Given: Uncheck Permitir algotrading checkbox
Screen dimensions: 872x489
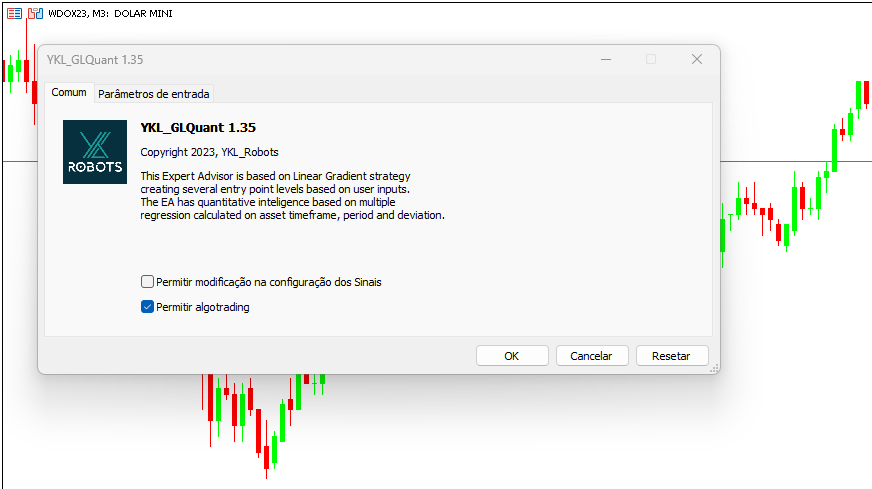Looking at the screenshot, I should [147, 307].
